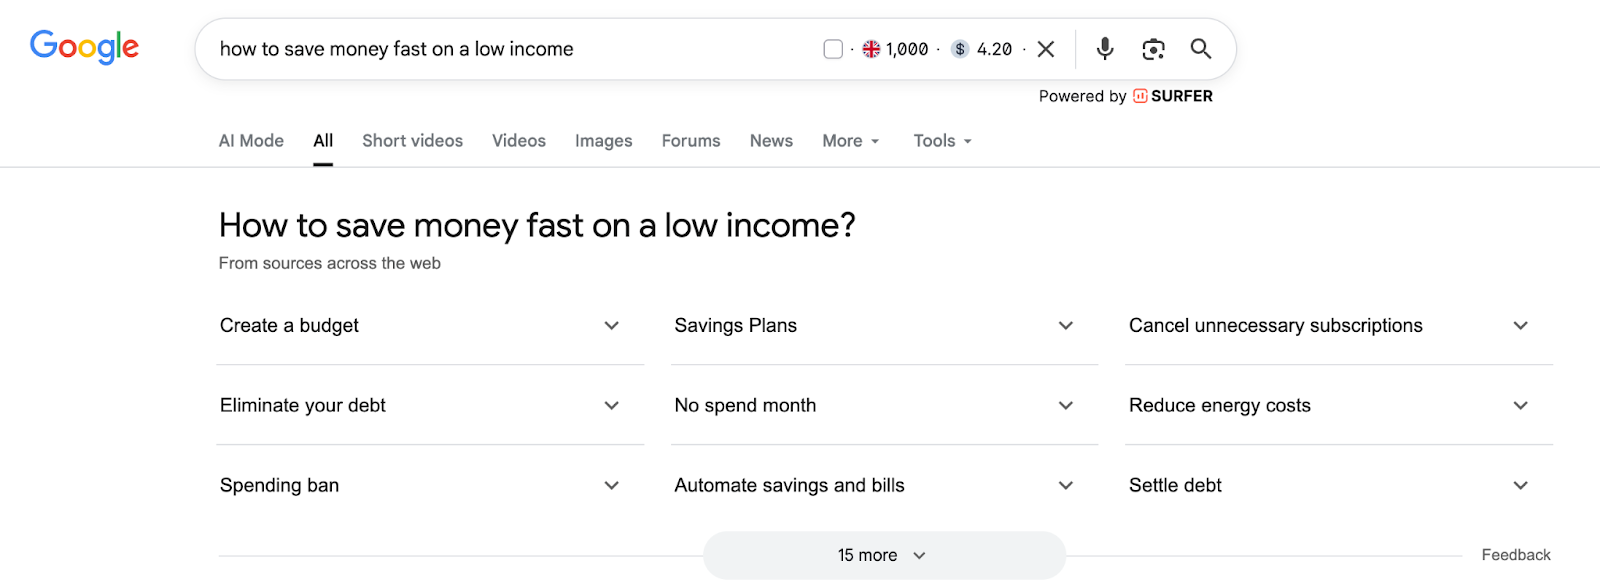This screenshot has height=586, width=1600.
Task: Click the search magnifier icon
Action: click(1199, 48)
